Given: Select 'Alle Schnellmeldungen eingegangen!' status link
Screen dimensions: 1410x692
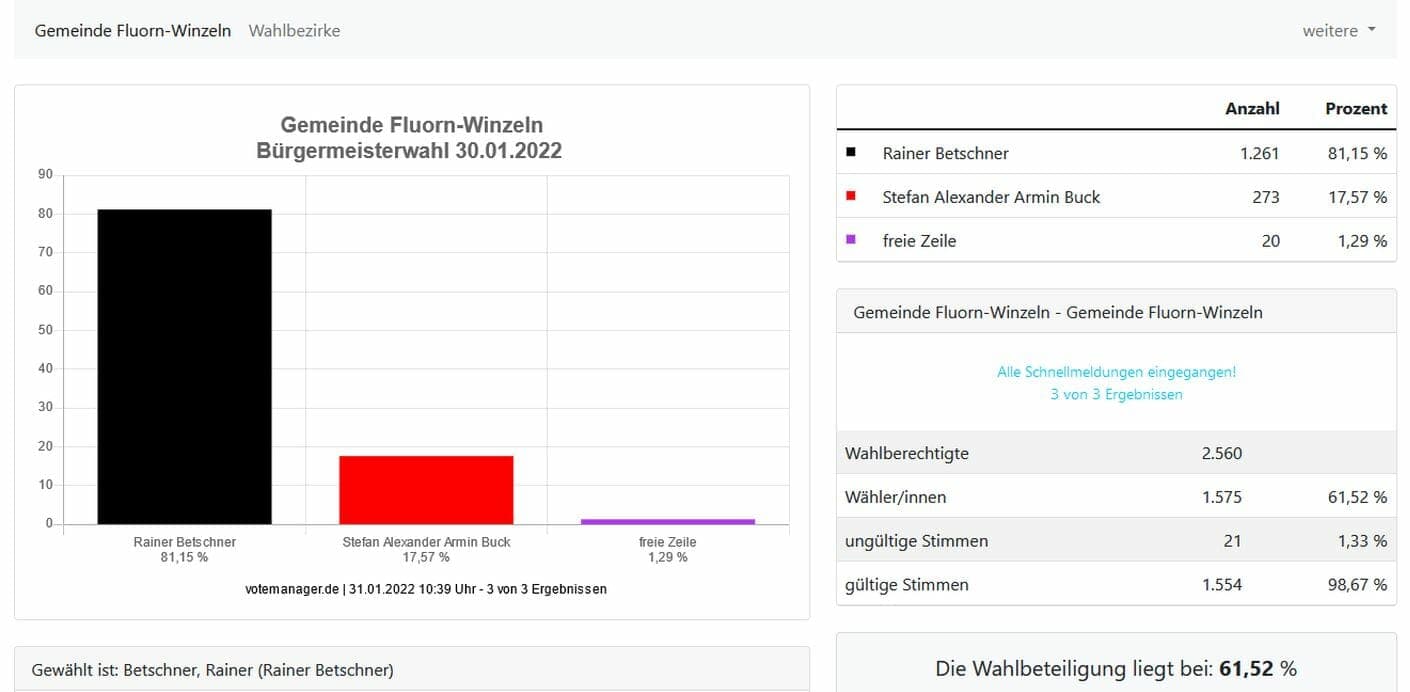Looking at the screenshot, I should click(1116, 372).
